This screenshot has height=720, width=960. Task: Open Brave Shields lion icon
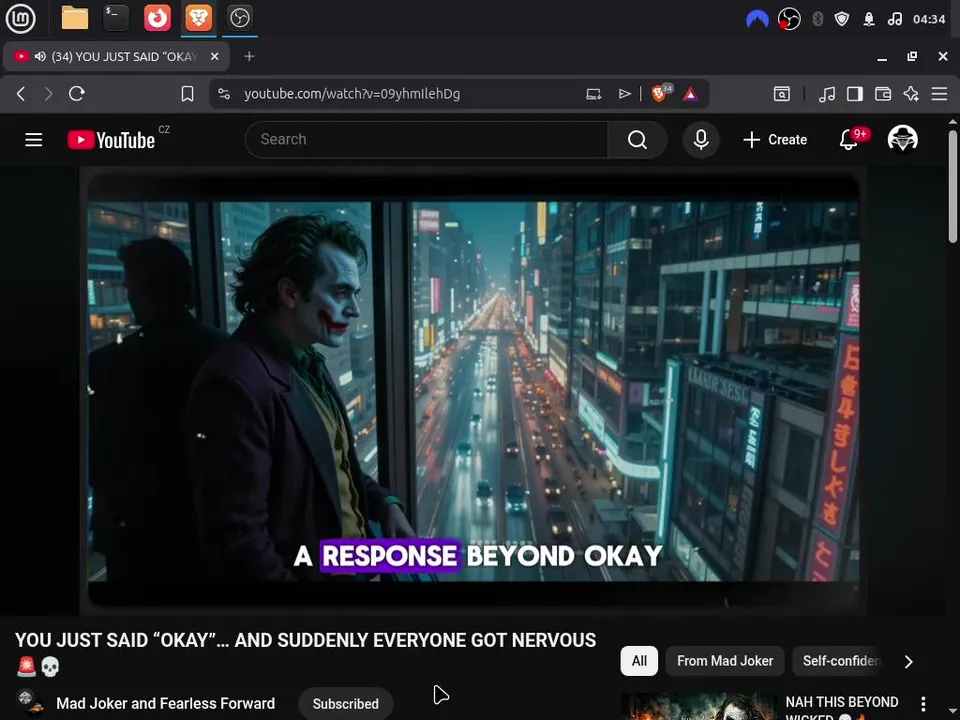pyautogui.click(x=660, y=93)
